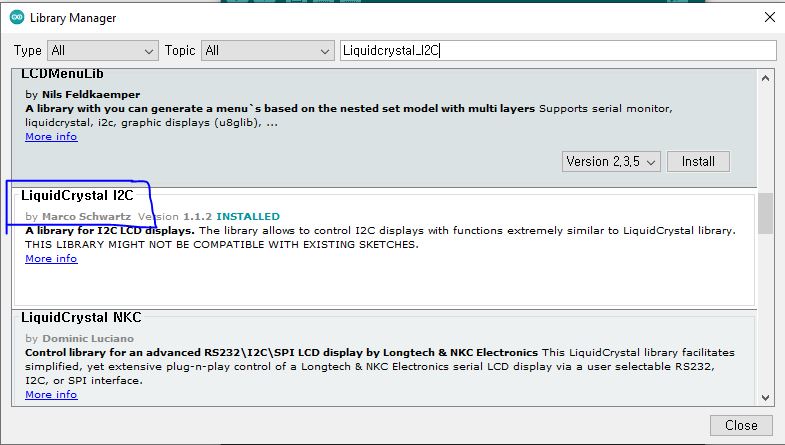
Task: Click the Close button at bottom
Action: [741, 425]
